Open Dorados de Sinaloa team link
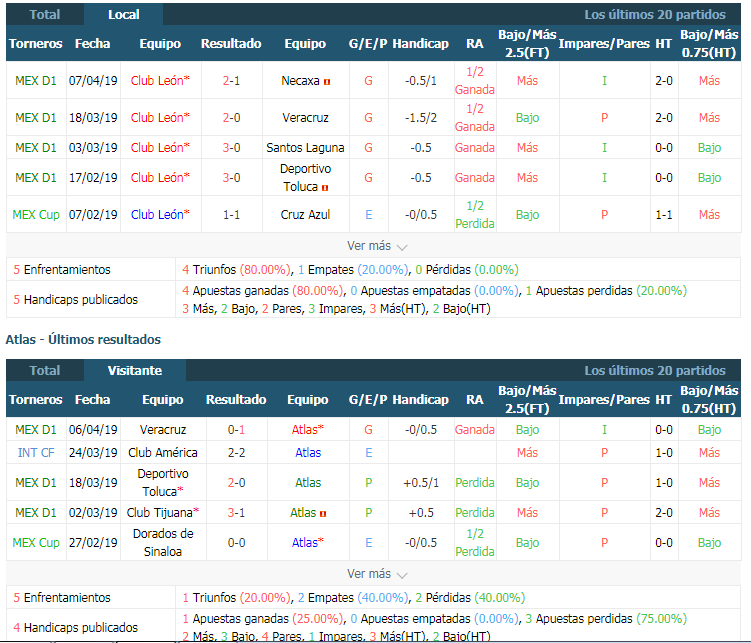The image size is (751, 643). point(163,542)
